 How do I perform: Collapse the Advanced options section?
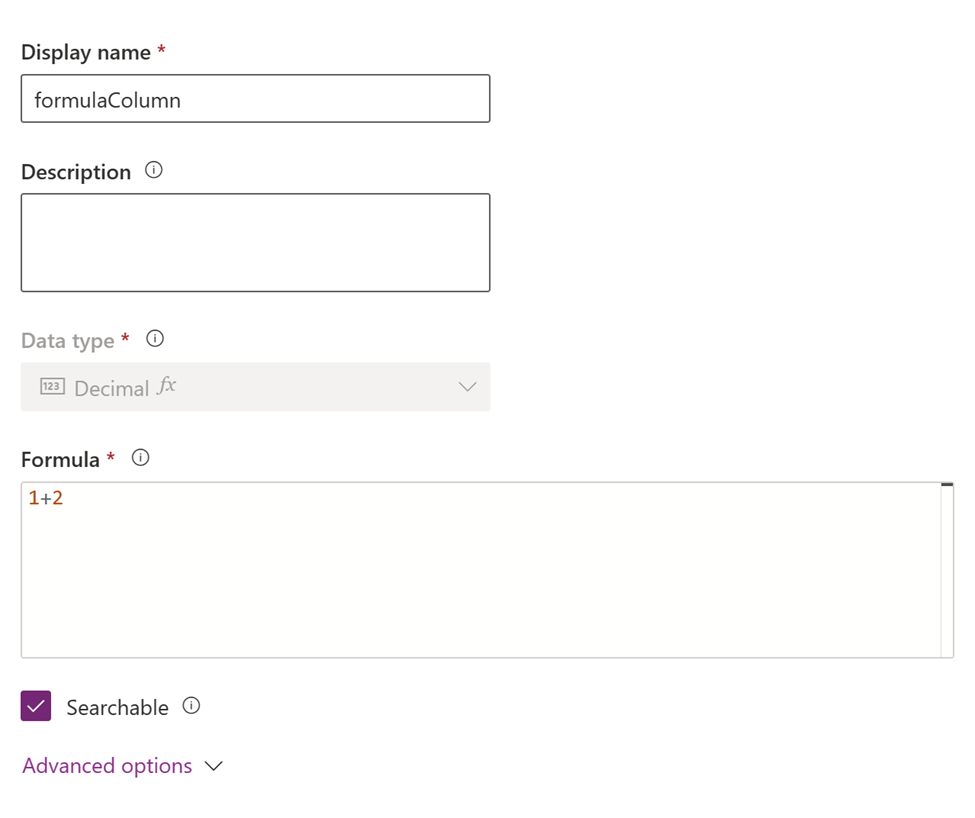(x=106, y=765)
